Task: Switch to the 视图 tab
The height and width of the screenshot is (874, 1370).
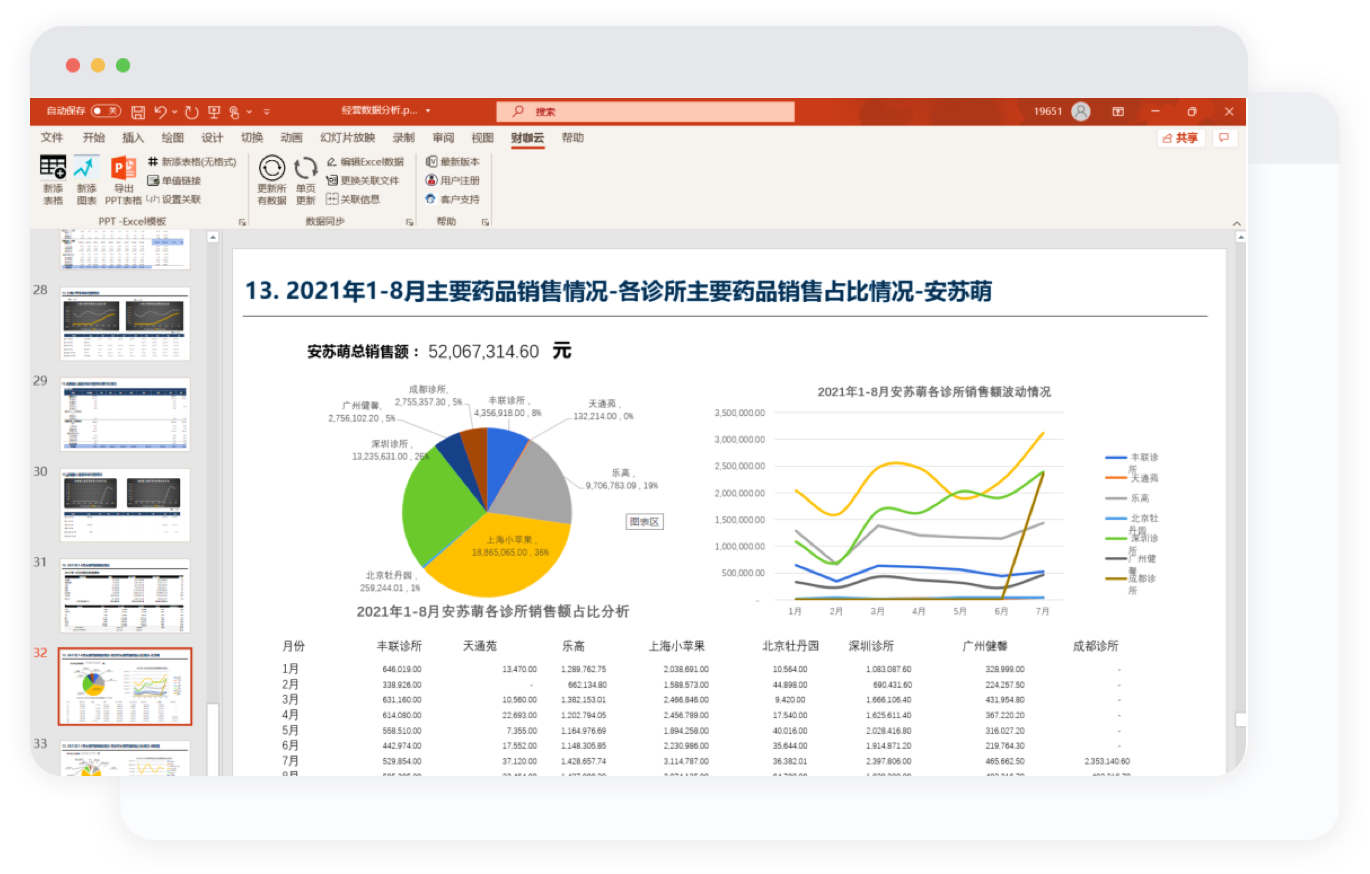Action: (482, 138)
